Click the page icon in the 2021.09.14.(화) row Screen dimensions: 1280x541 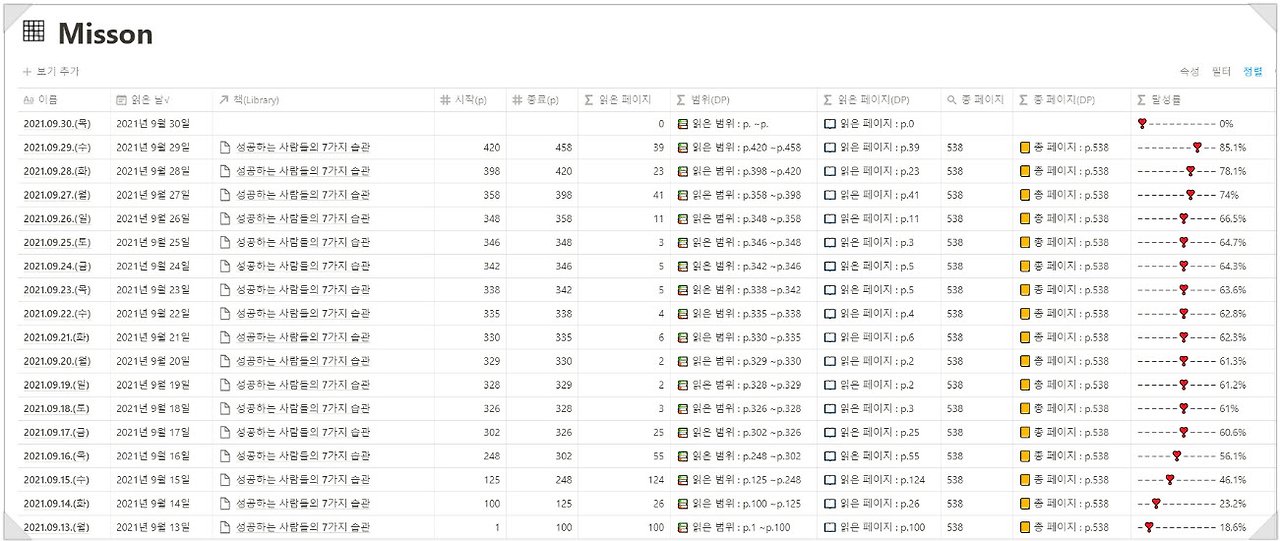coord(225,503)
